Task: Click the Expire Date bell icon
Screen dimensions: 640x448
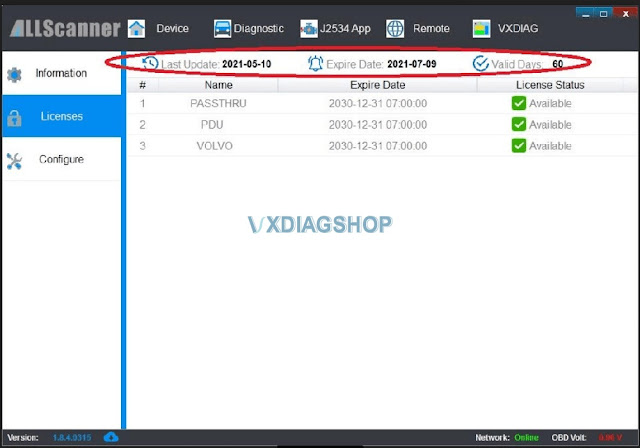Action: [316, 63]
